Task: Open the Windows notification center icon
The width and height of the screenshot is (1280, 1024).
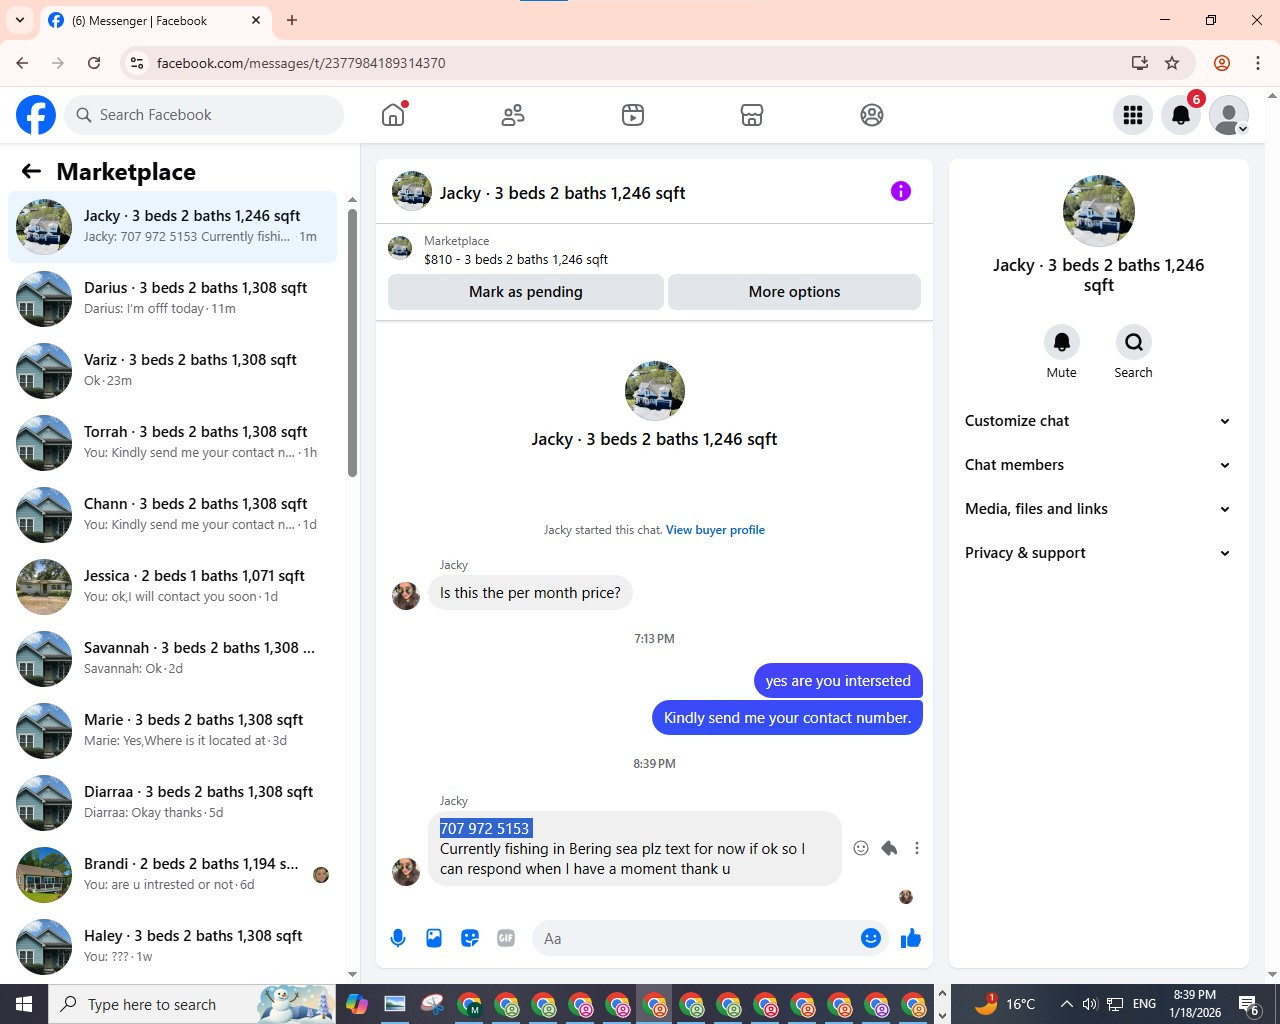Action: [x=1249, y=1004]
